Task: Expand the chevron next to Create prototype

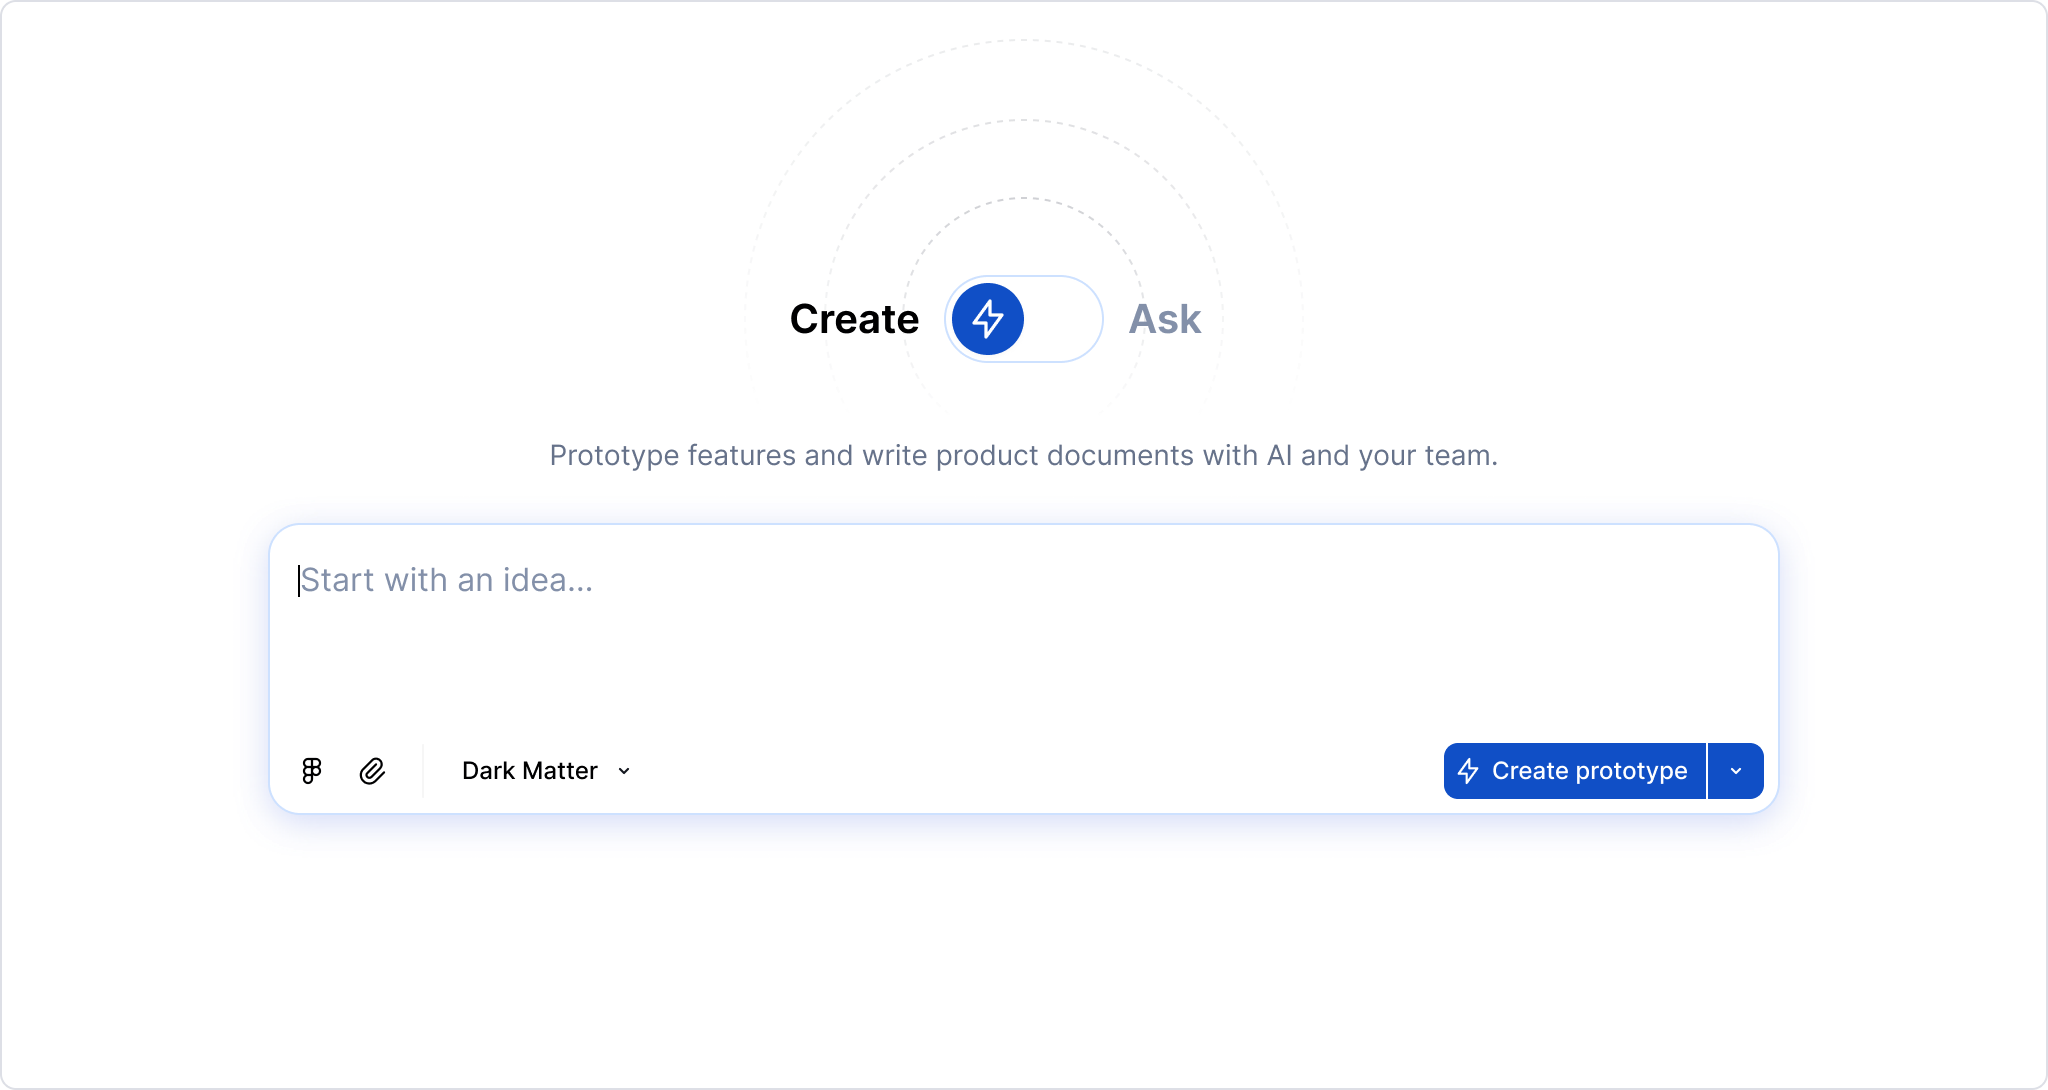Action: click(x=1737, y=770)
